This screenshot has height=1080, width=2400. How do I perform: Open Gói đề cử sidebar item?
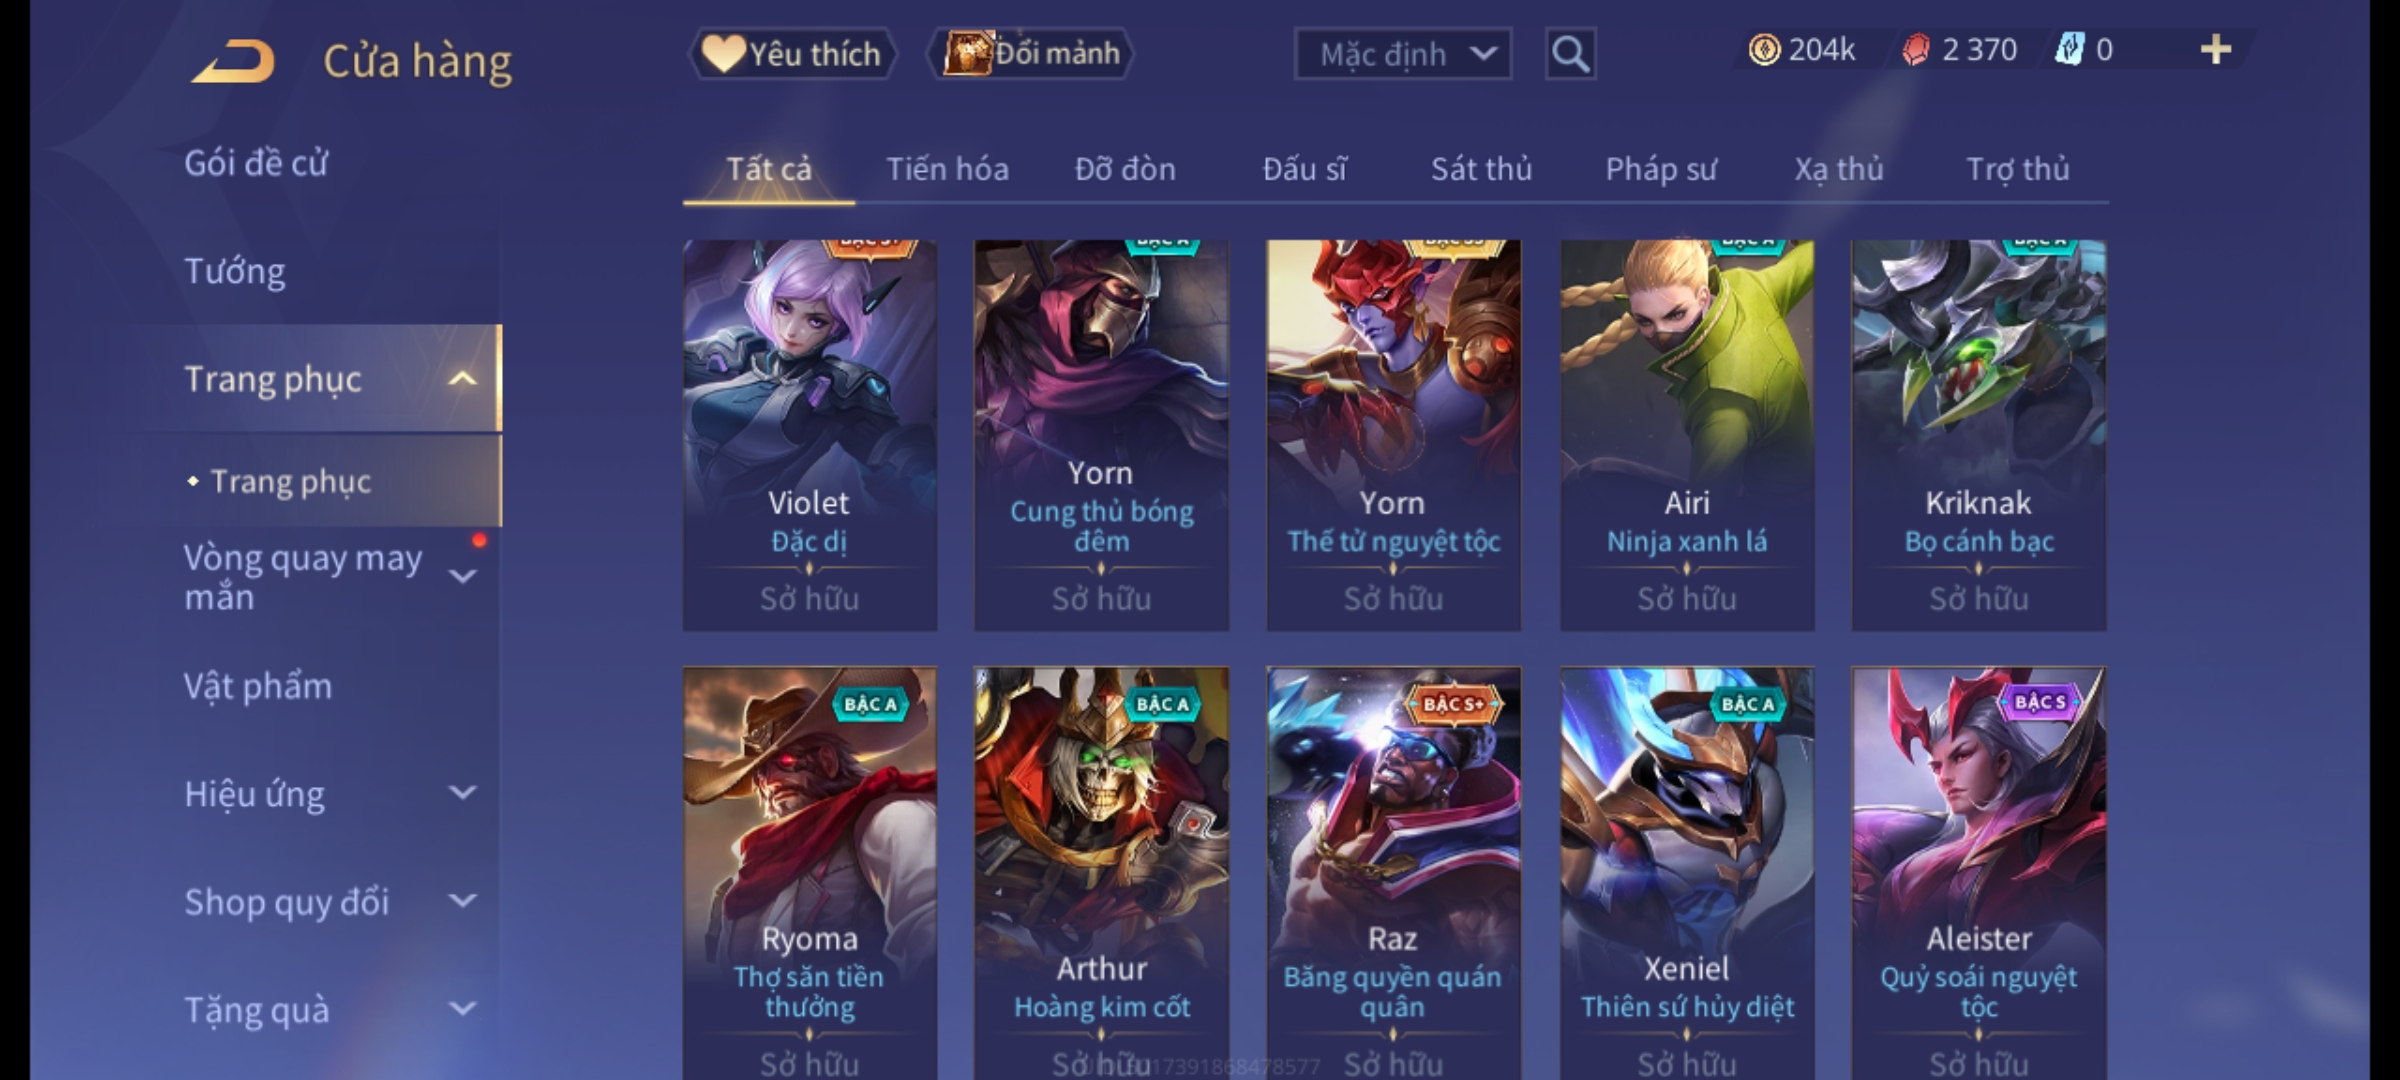coord(256,163)
